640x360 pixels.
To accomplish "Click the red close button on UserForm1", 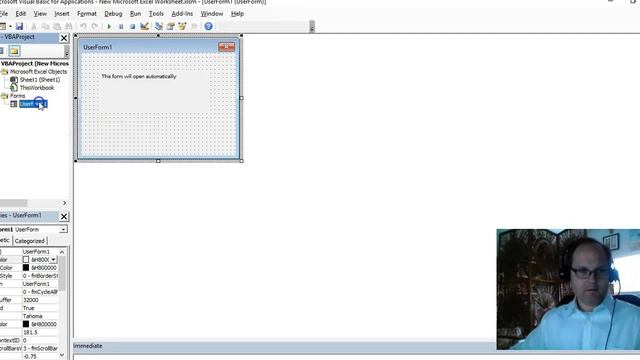I will 226,47.
